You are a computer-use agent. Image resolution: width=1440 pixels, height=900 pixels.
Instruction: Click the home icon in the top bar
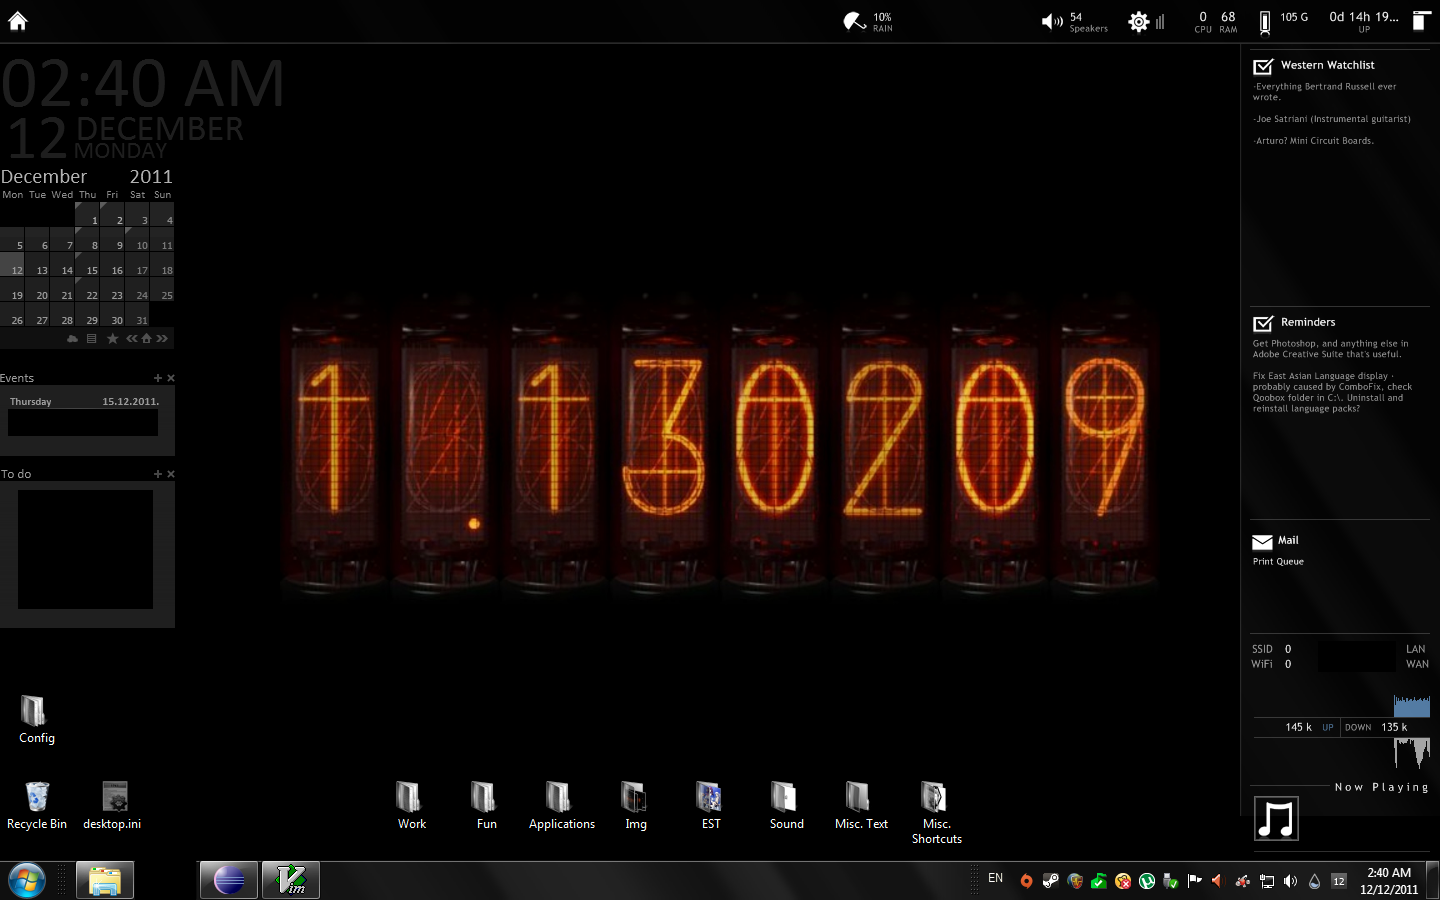coord(17,21)
